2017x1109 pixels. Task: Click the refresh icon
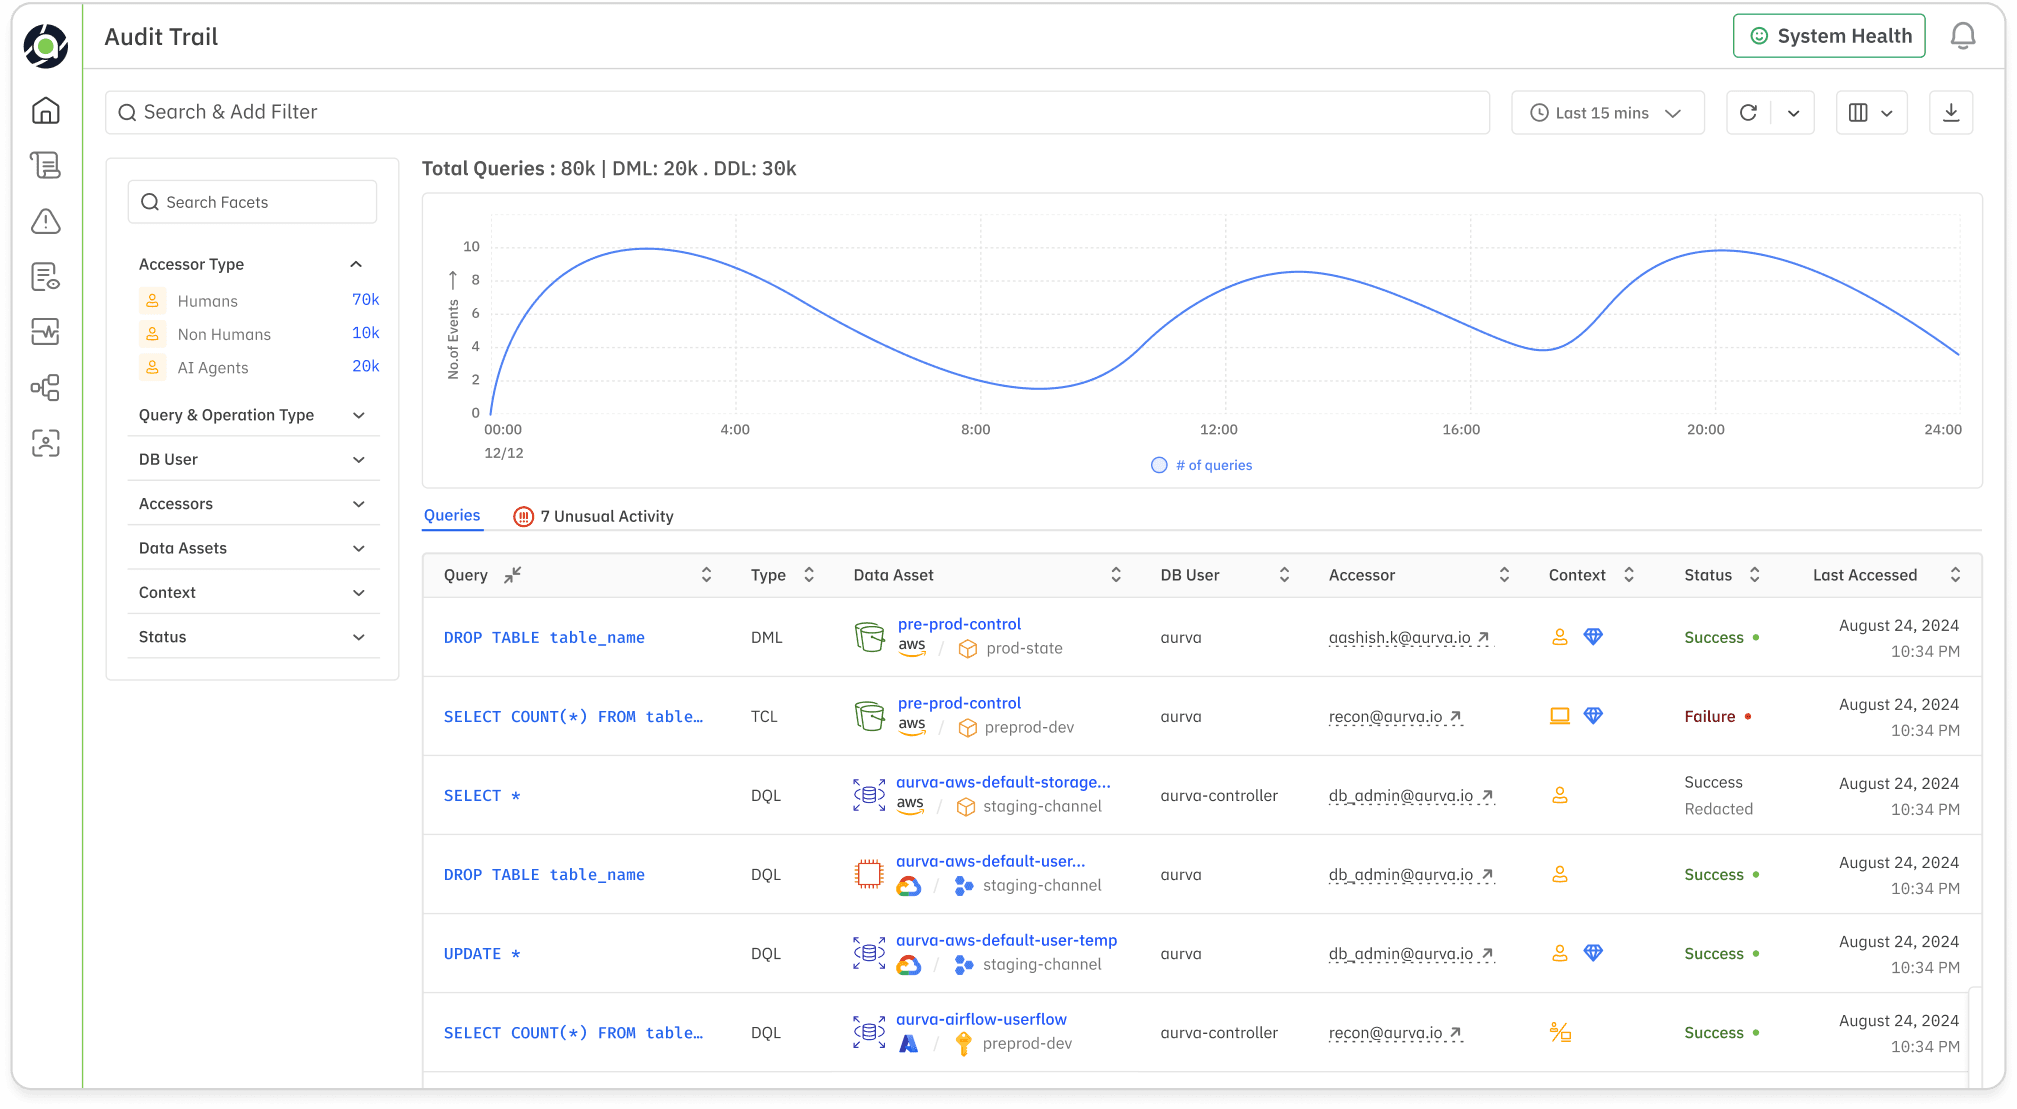(x=1748, y=113)
